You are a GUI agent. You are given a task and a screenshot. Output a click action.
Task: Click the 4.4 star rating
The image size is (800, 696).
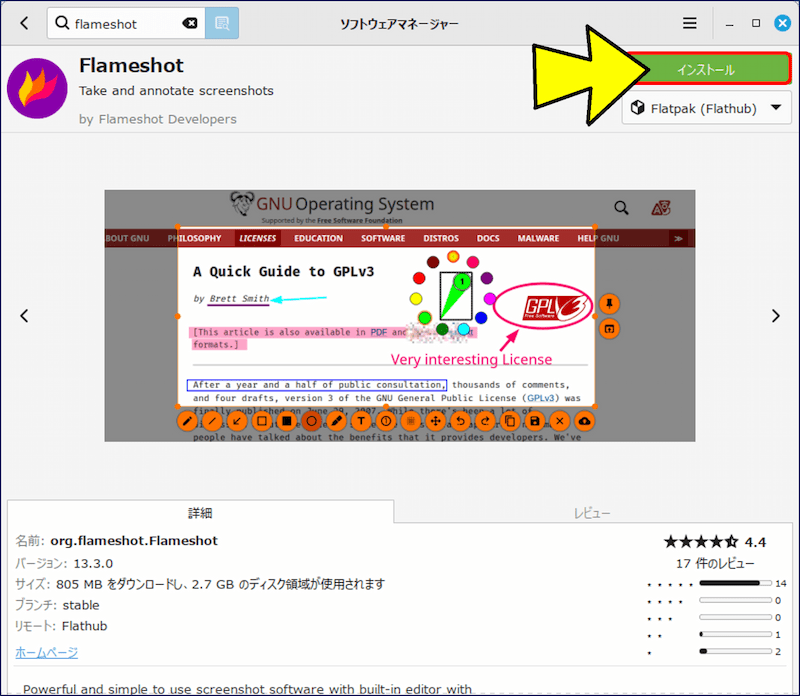714,542
